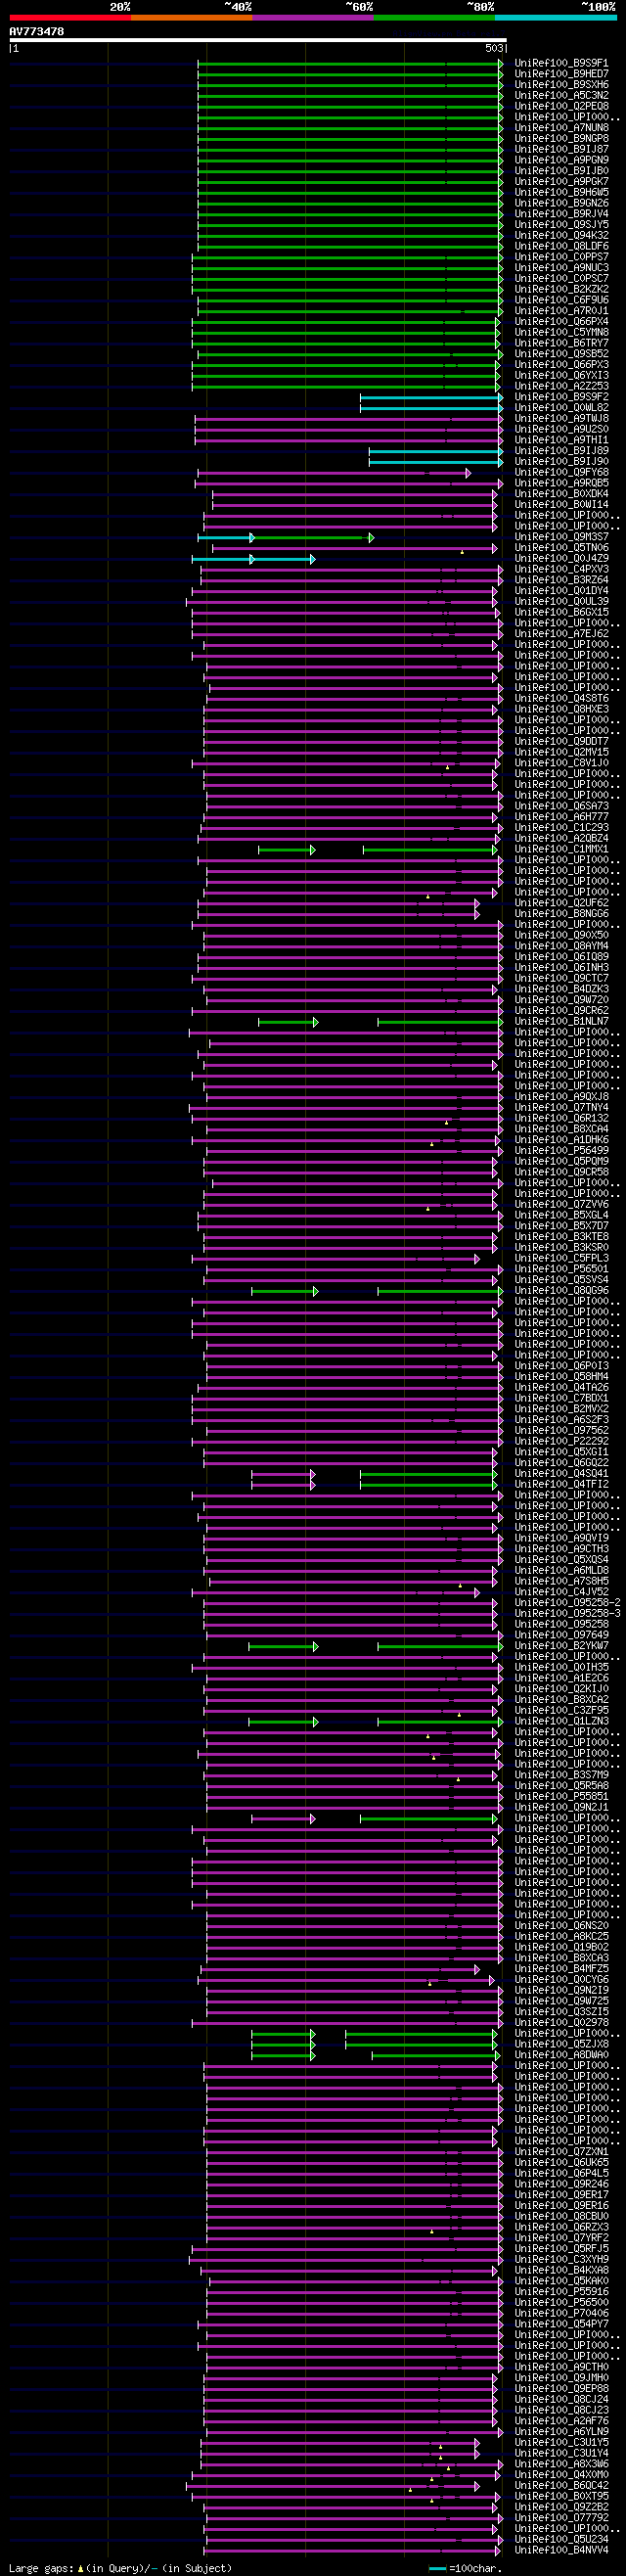
Task: Click the cyan alignment bar for UniRef100_B9S9F2
Action: [431, 398]
